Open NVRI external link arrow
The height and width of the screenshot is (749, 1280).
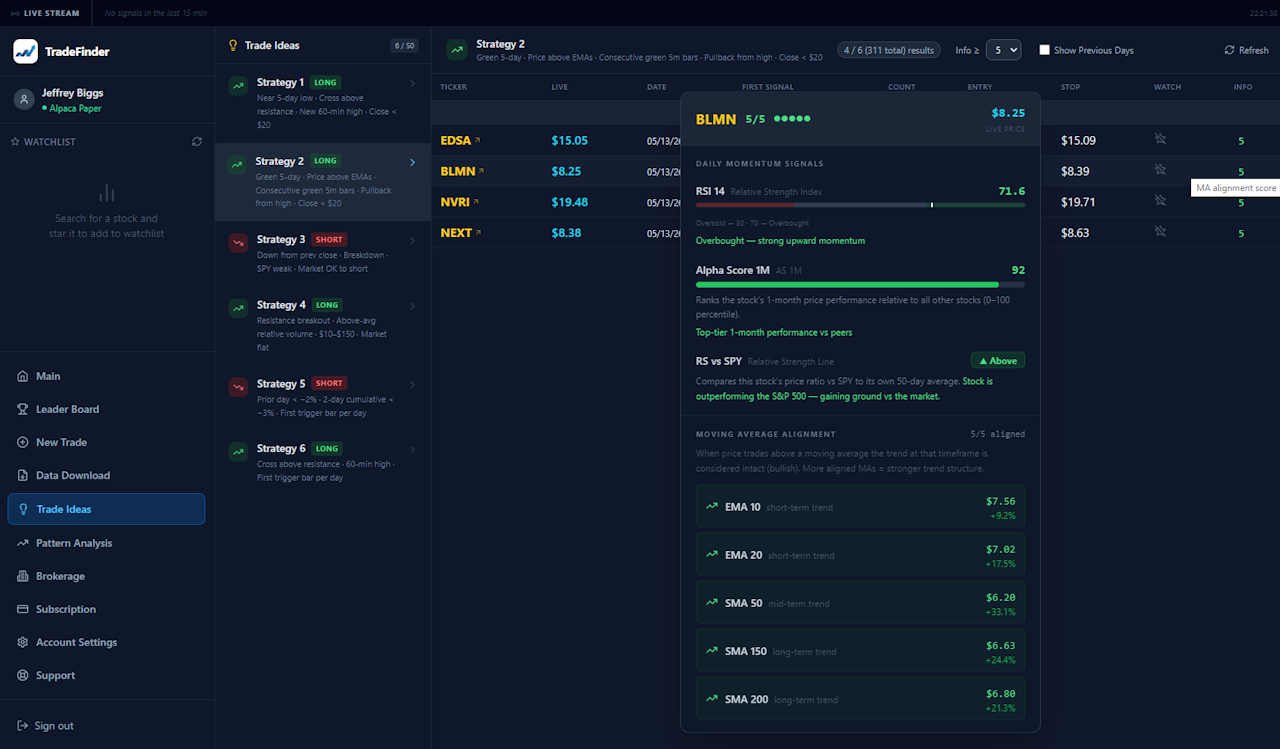476,202
